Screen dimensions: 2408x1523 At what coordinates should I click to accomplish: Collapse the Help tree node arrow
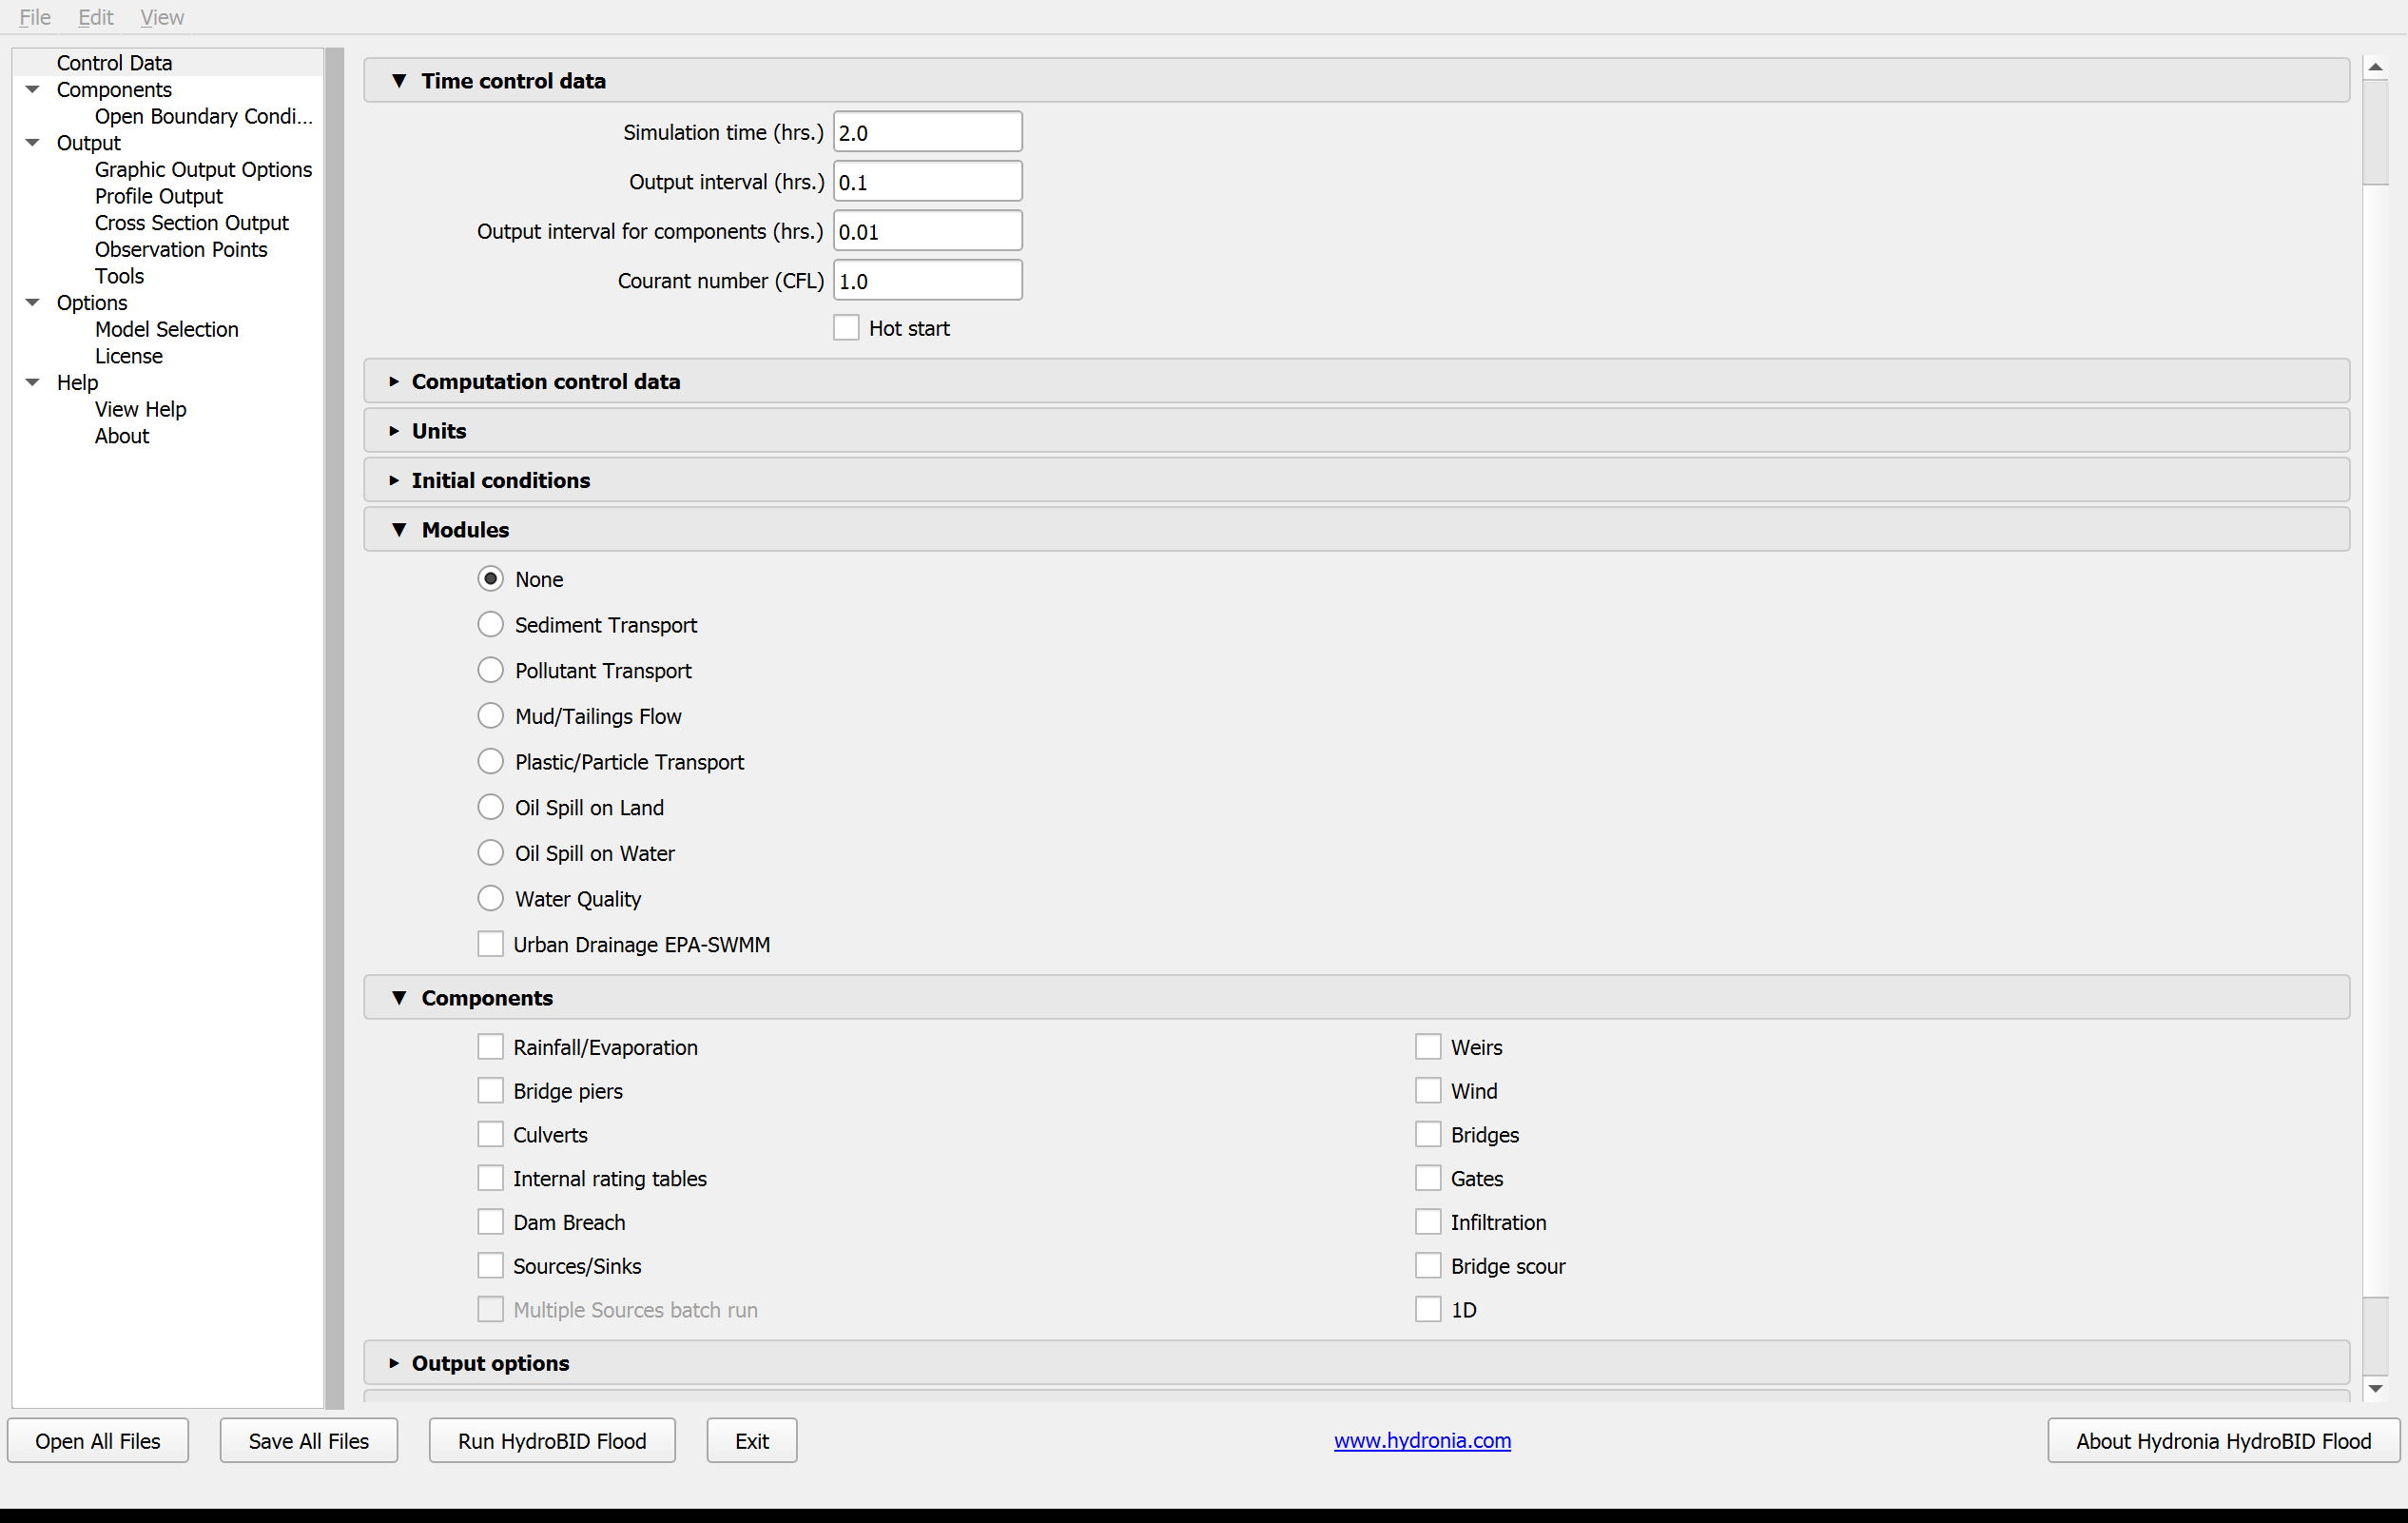coord(32,382)
